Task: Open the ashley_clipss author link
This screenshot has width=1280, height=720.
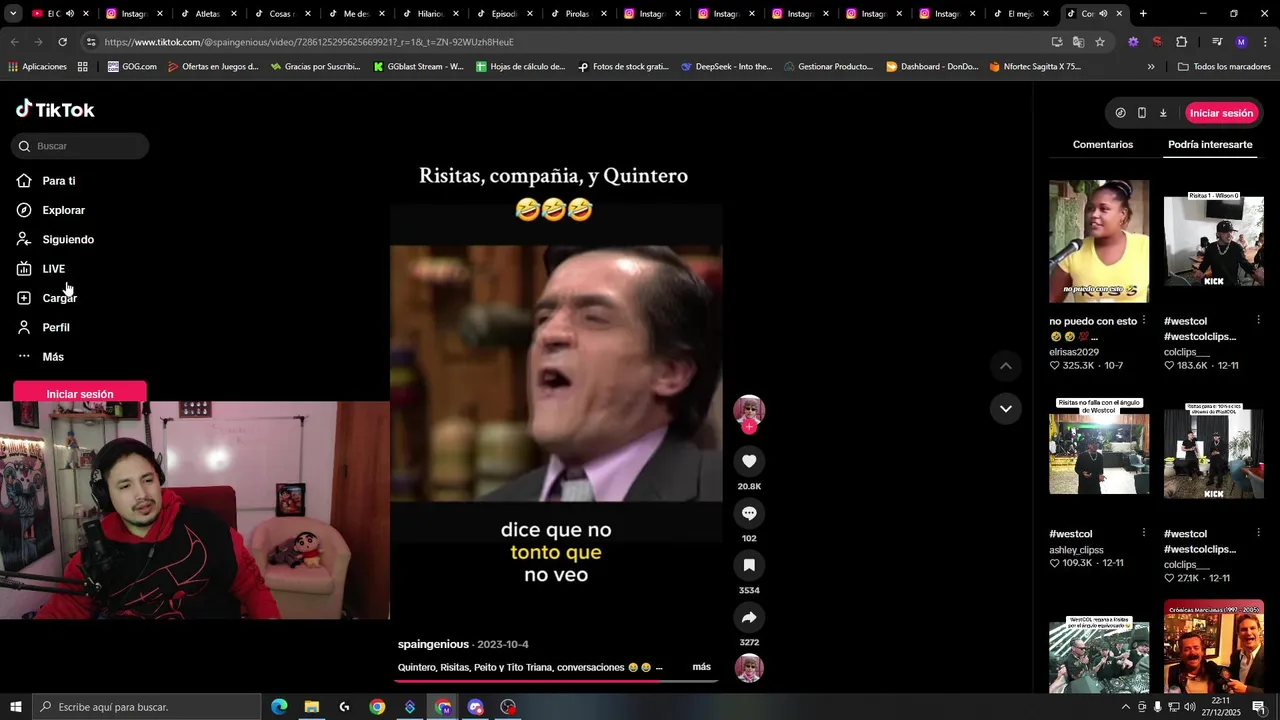Action: (x=1076, y=550)
